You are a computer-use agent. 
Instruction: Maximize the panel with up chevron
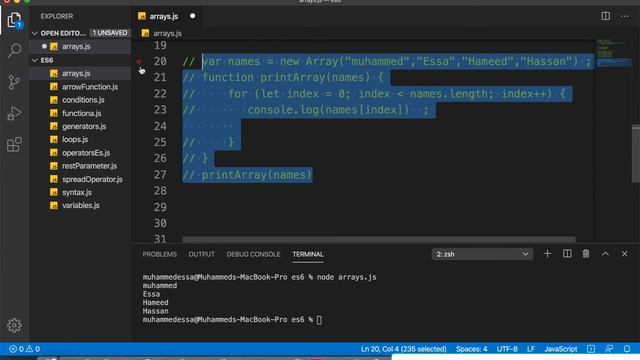(605, 254)
